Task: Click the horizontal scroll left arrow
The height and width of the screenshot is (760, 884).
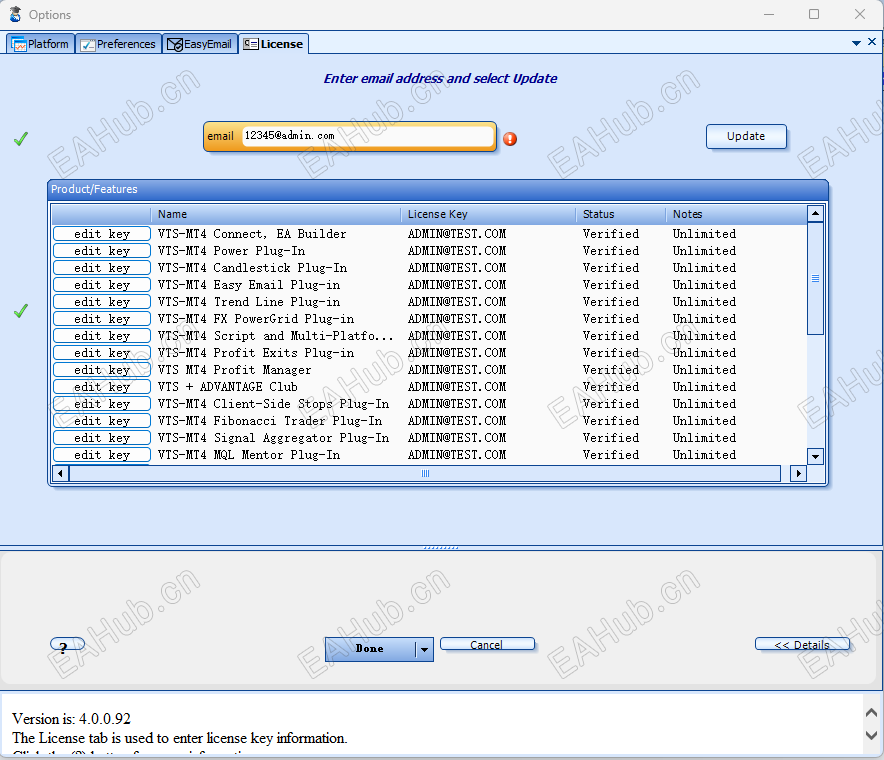Action: pos(60,474)
